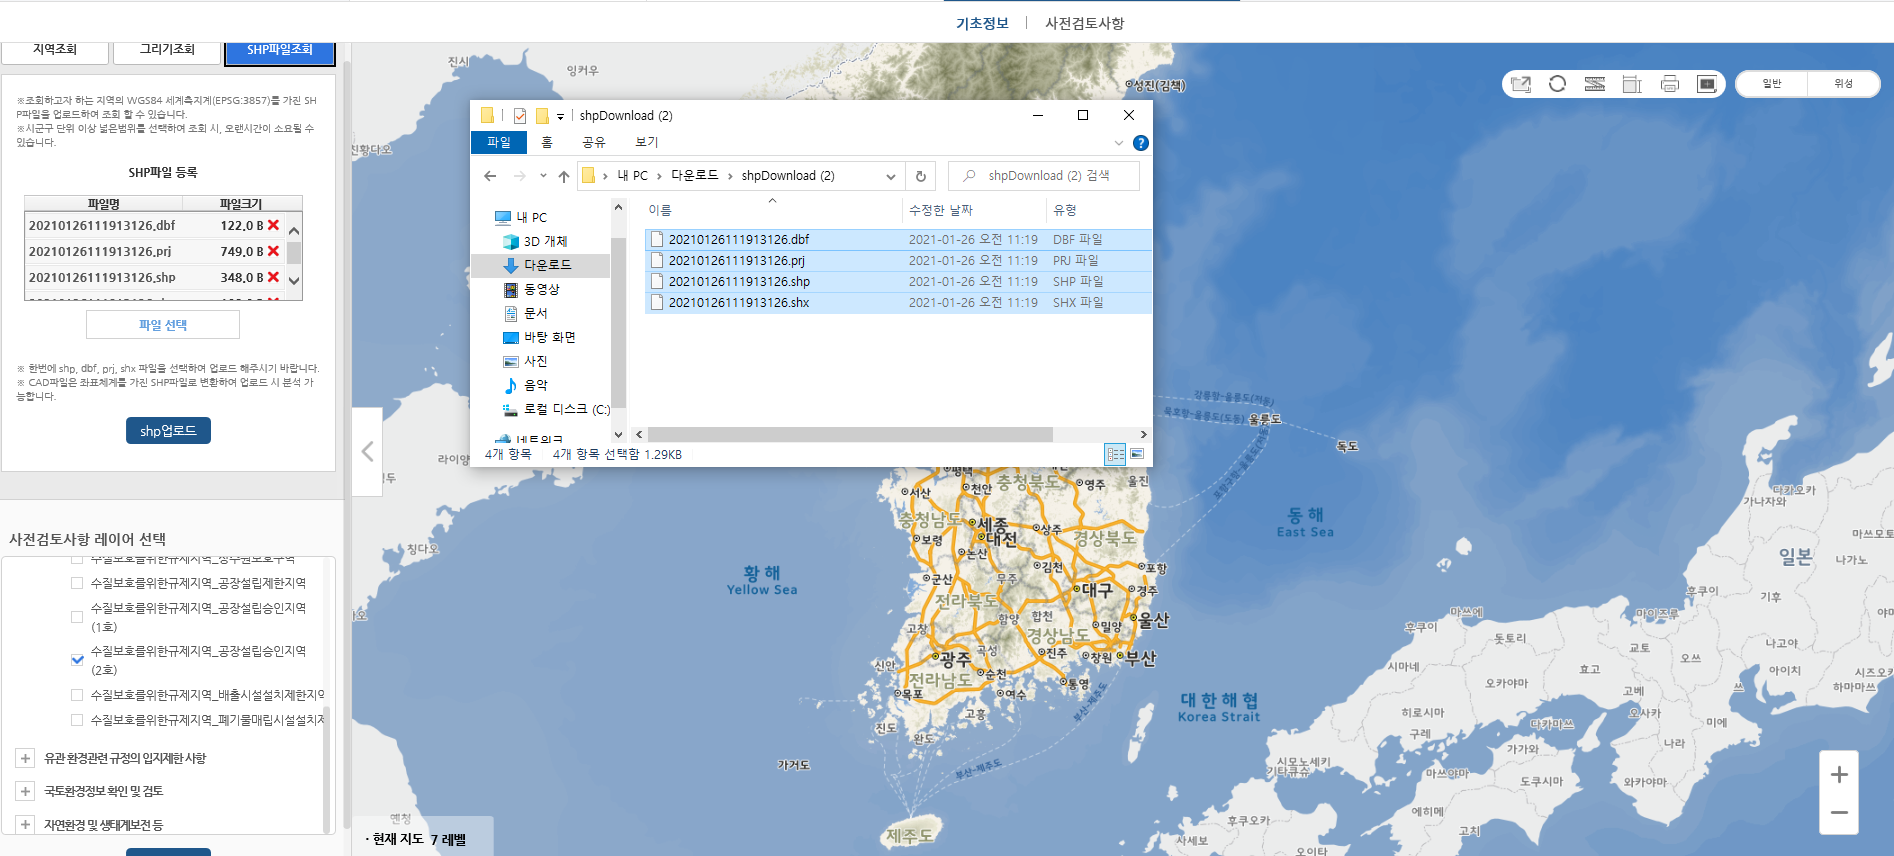Viewport: 1894px width, 856px height.
Task: Click the zoom in plus button on map
Action: tap(1838, 775)
